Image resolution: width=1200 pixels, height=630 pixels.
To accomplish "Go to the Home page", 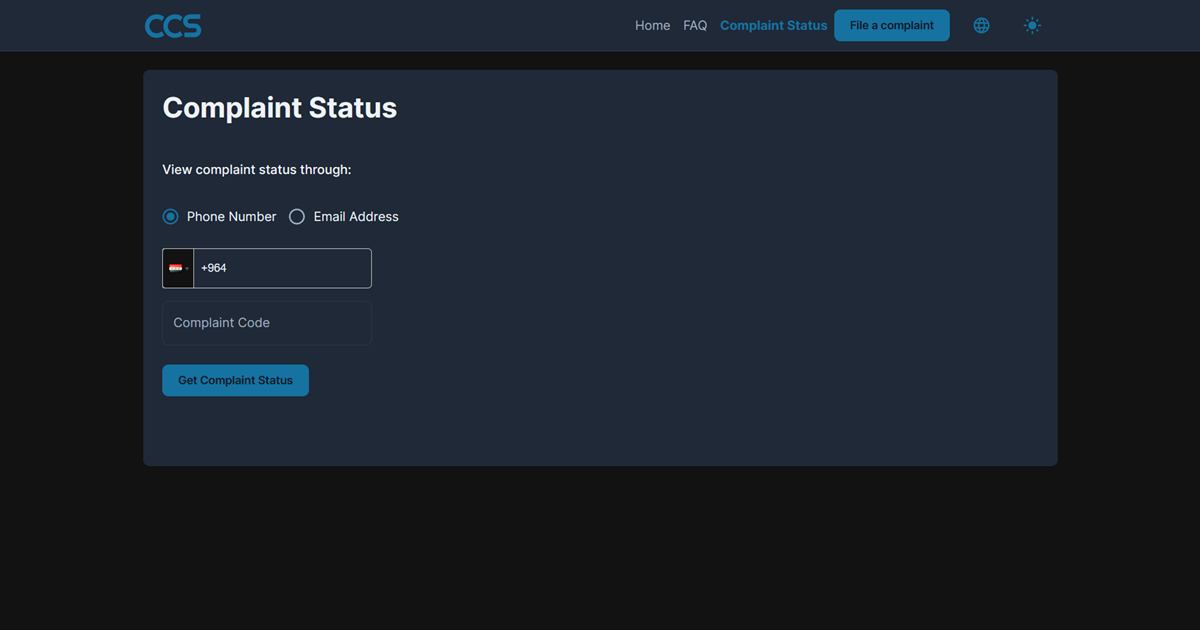I will point(652,26).
